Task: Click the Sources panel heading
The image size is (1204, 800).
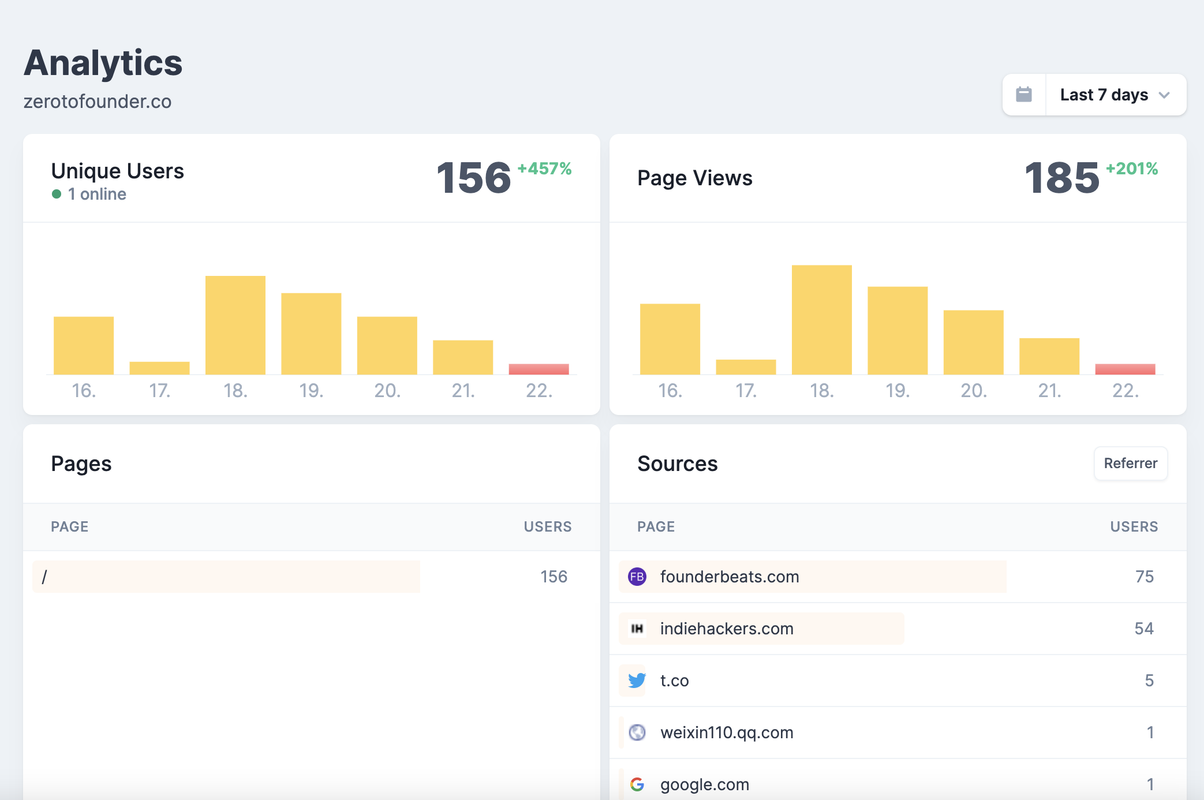Action: pyautogui.click(x=678, y=464)
